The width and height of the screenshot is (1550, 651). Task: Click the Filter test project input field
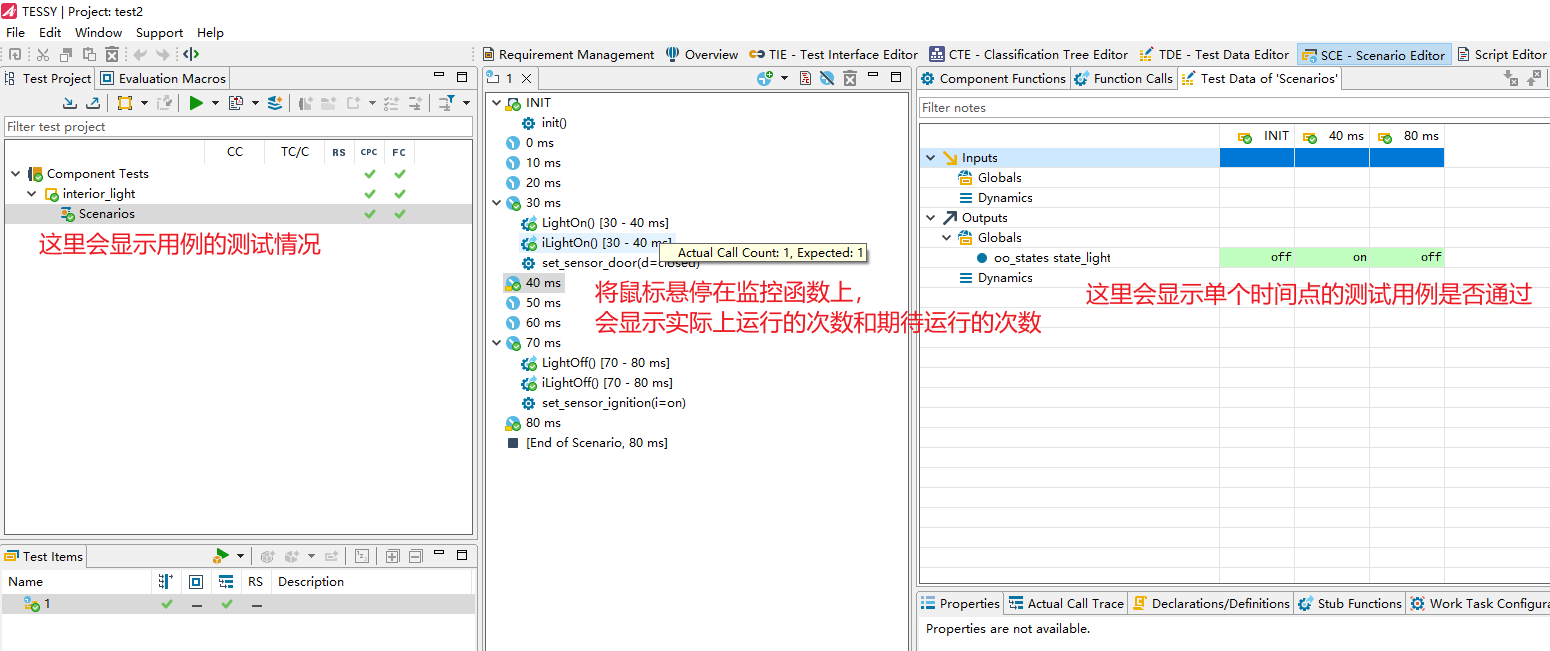pyautogui.click(x=238, y=127)
